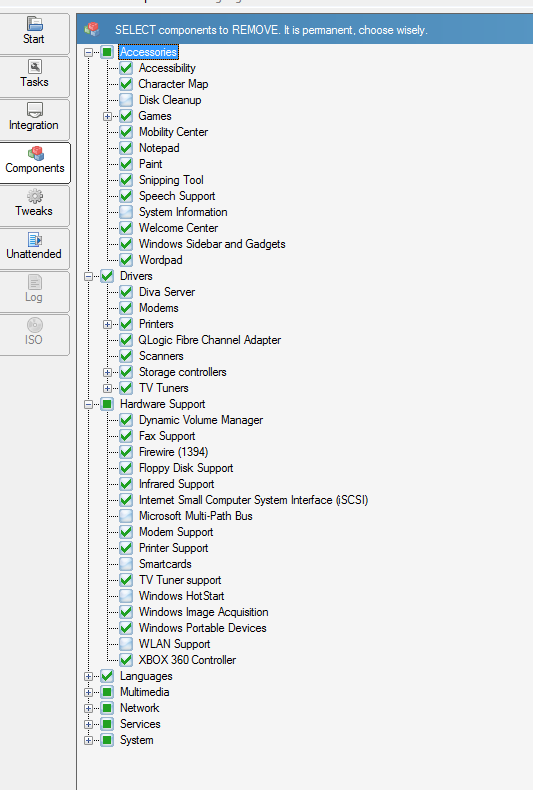This screenshot has width=533, height=790.
Task: Expand the Storage controllers node
Action: click(x=107, y=372)
